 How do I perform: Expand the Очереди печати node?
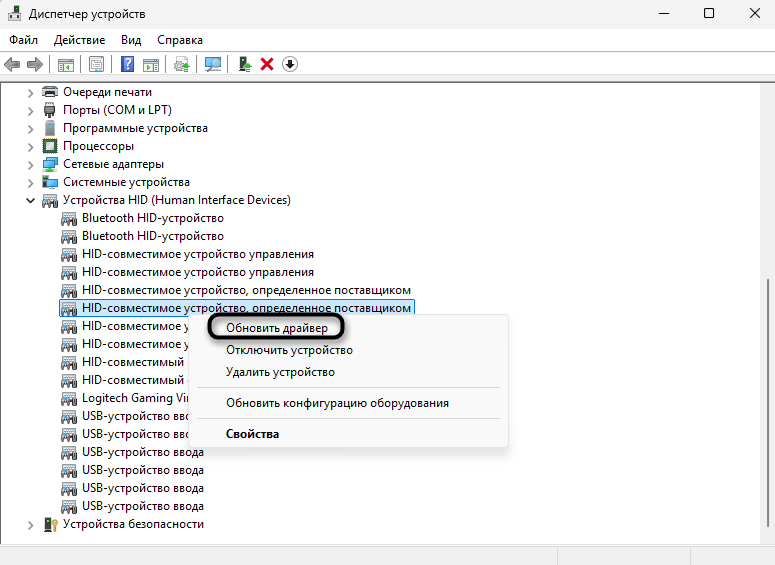pyautogui.click(x=31, y=92)
